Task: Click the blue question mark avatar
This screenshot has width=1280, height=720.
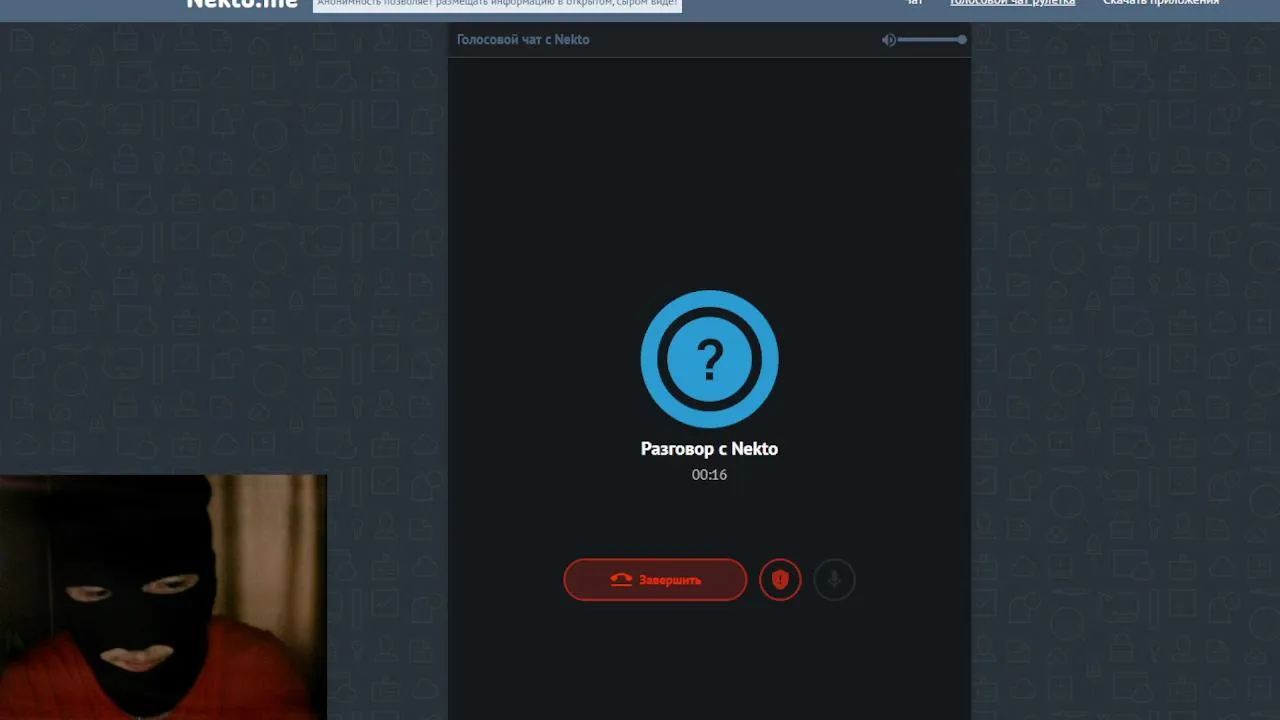Action: (709, 359)
